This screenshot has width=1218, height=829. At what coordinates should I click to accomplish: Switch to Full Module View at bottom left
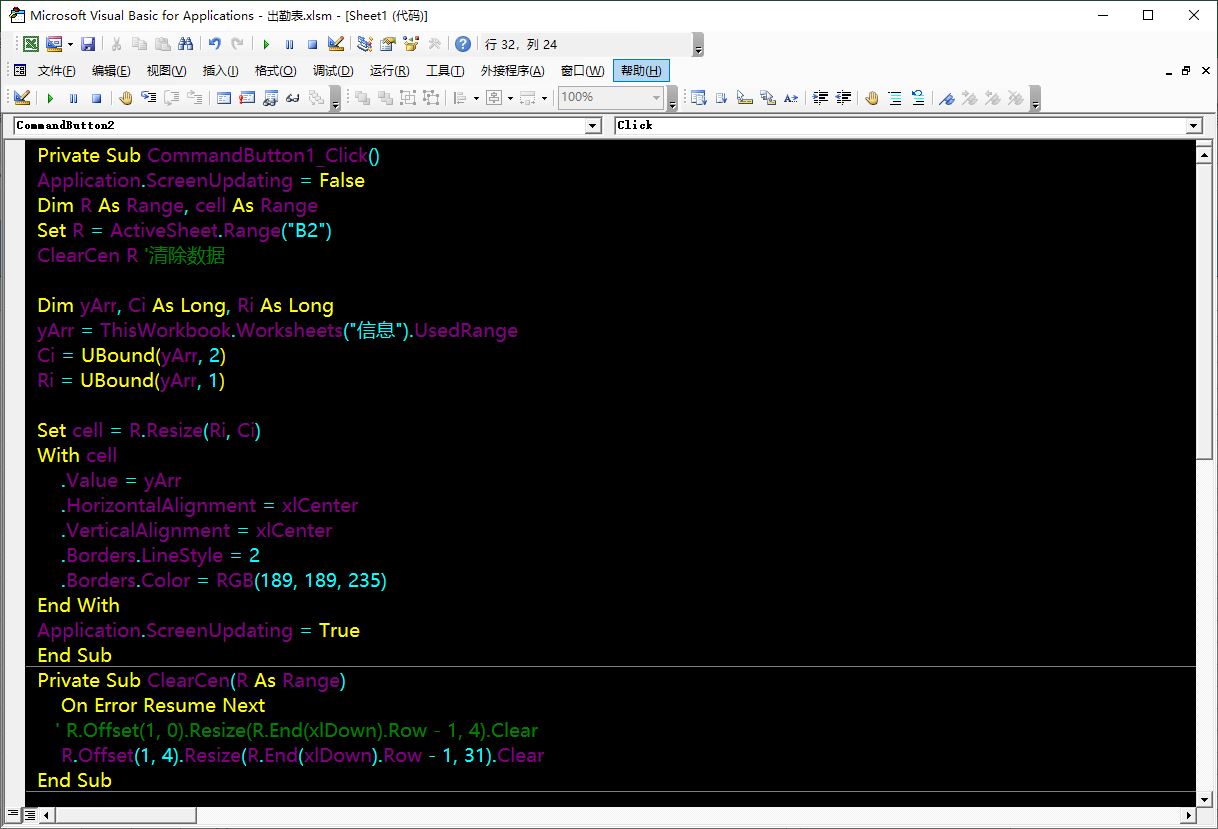pos(28,817)
